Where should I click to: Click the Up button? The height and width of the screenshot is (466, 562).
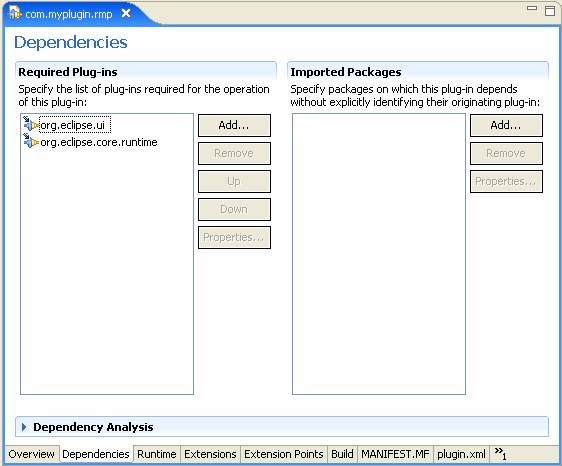point(234,181)
